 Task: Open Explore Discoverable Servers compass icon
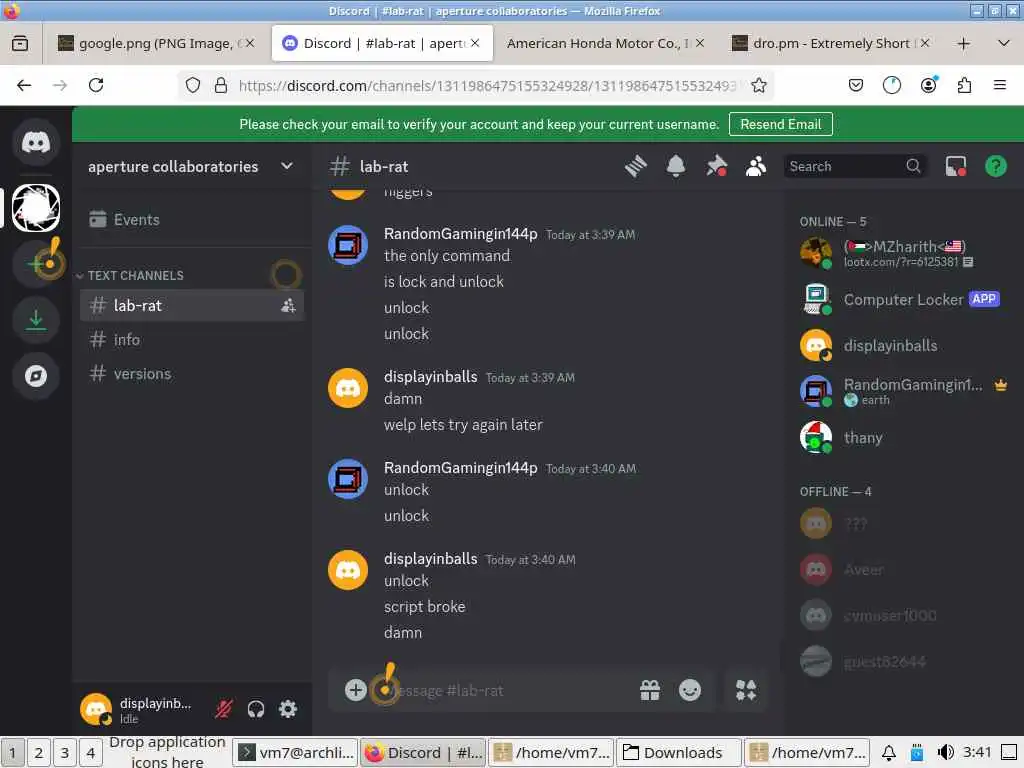tap(36, 376)
